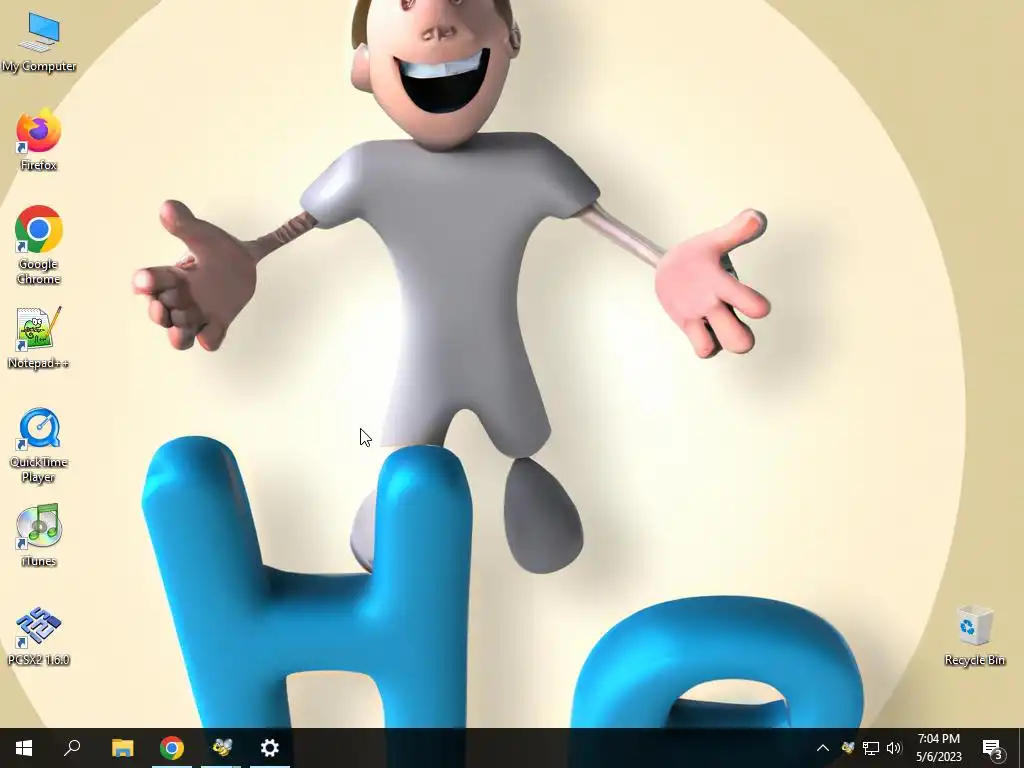Open taskbar search magnifier

72,748
